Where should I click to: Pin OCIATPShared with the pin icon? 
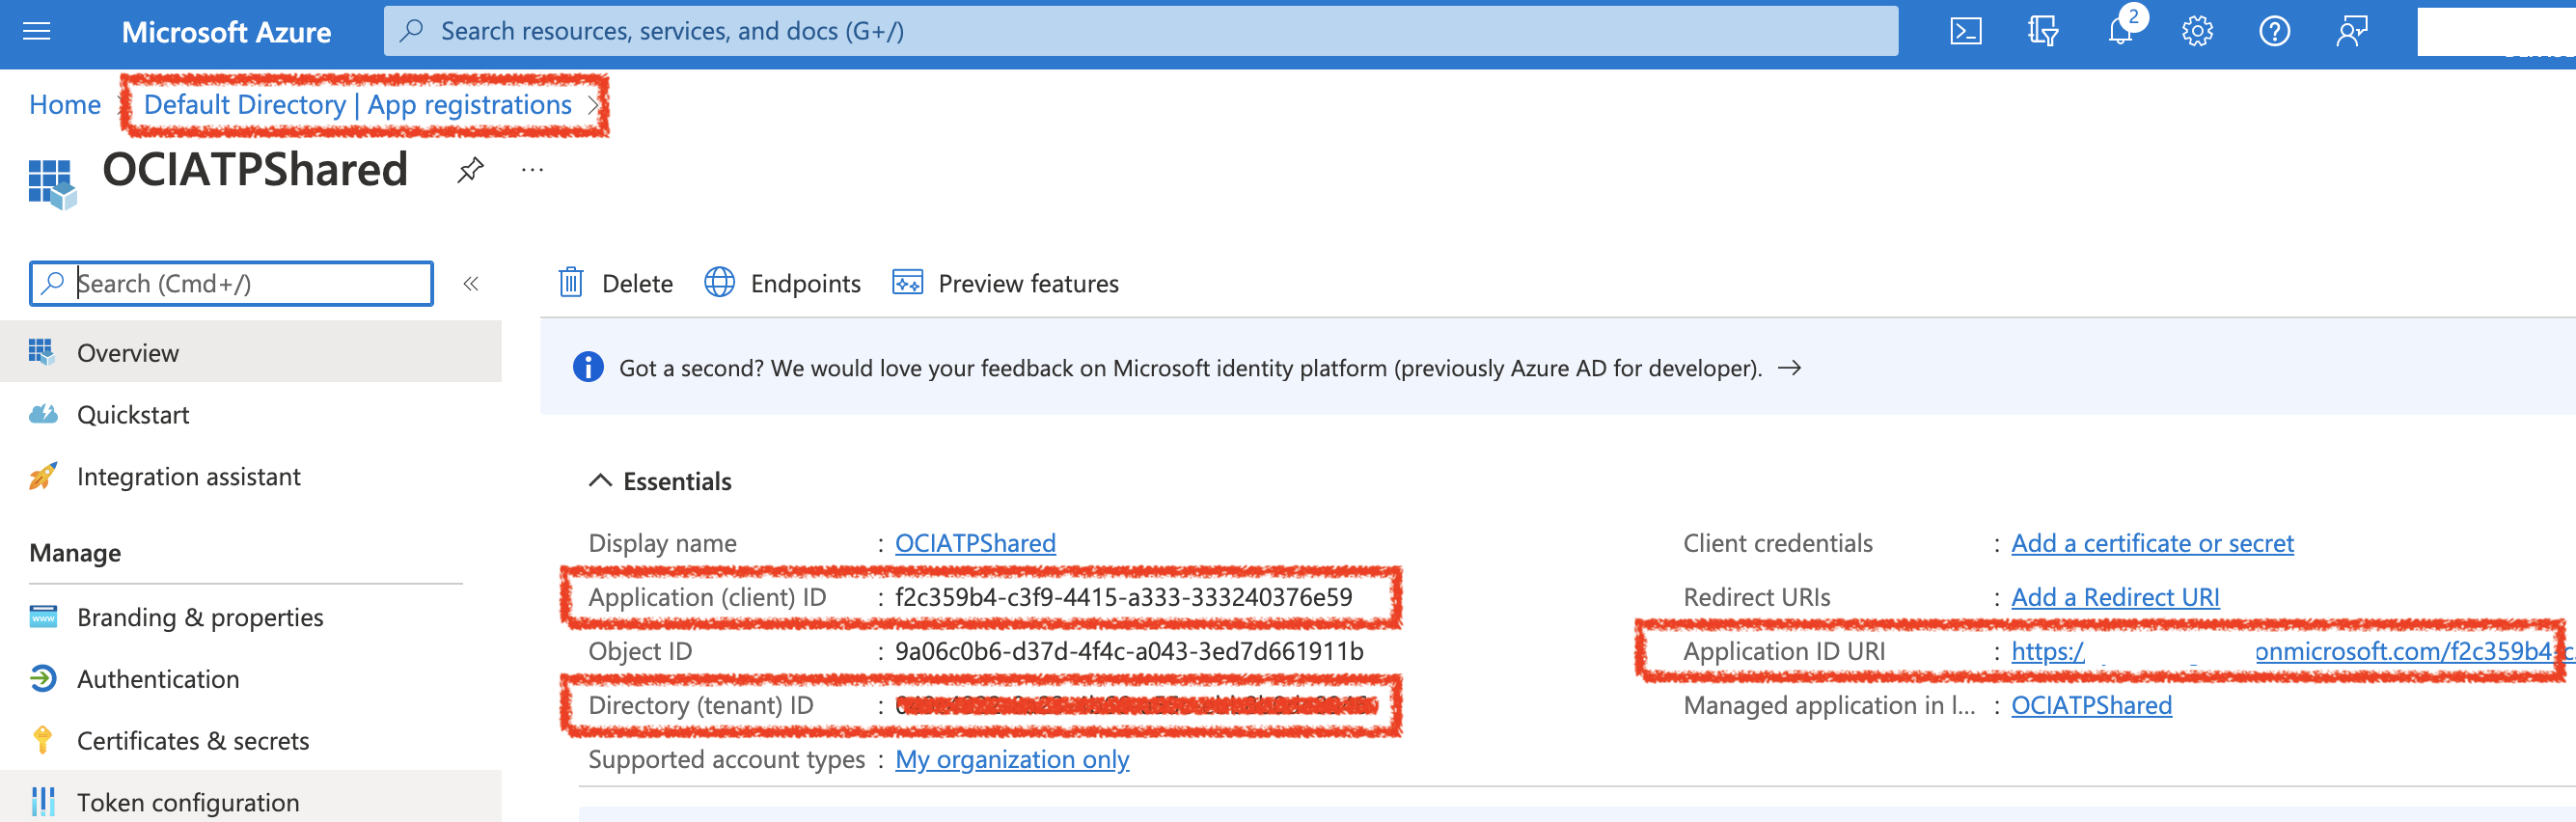point(470,170)
